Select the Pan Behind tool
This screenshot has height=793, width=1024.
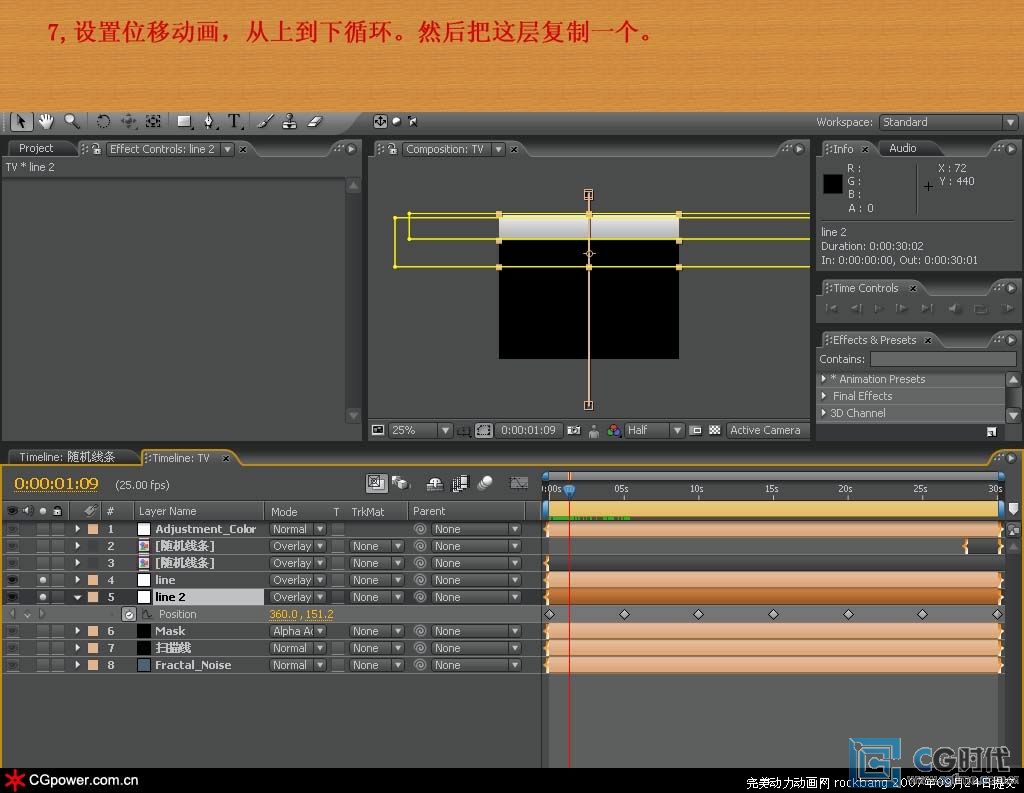pyautogui.click(x=153, y=121)
